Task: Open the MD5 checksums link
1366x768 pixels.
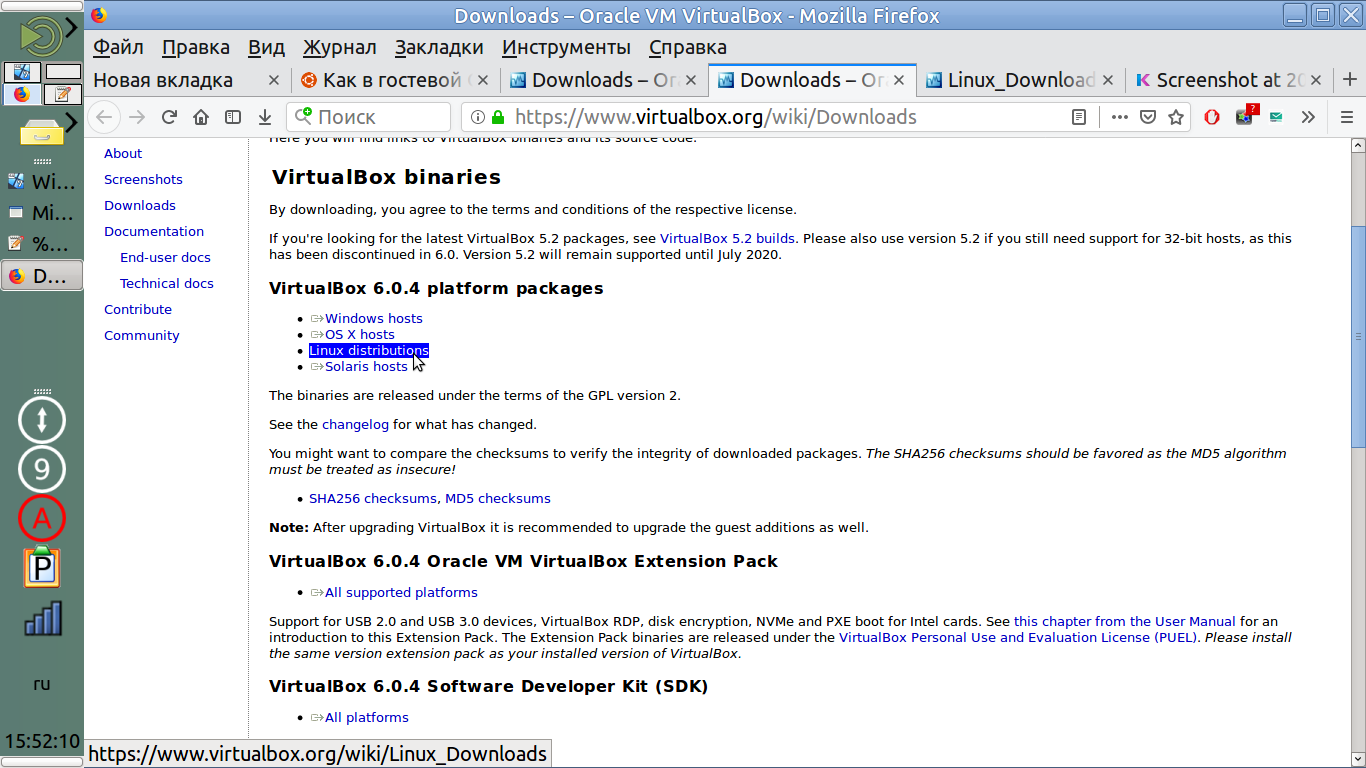Action: [x=498, y=498]
